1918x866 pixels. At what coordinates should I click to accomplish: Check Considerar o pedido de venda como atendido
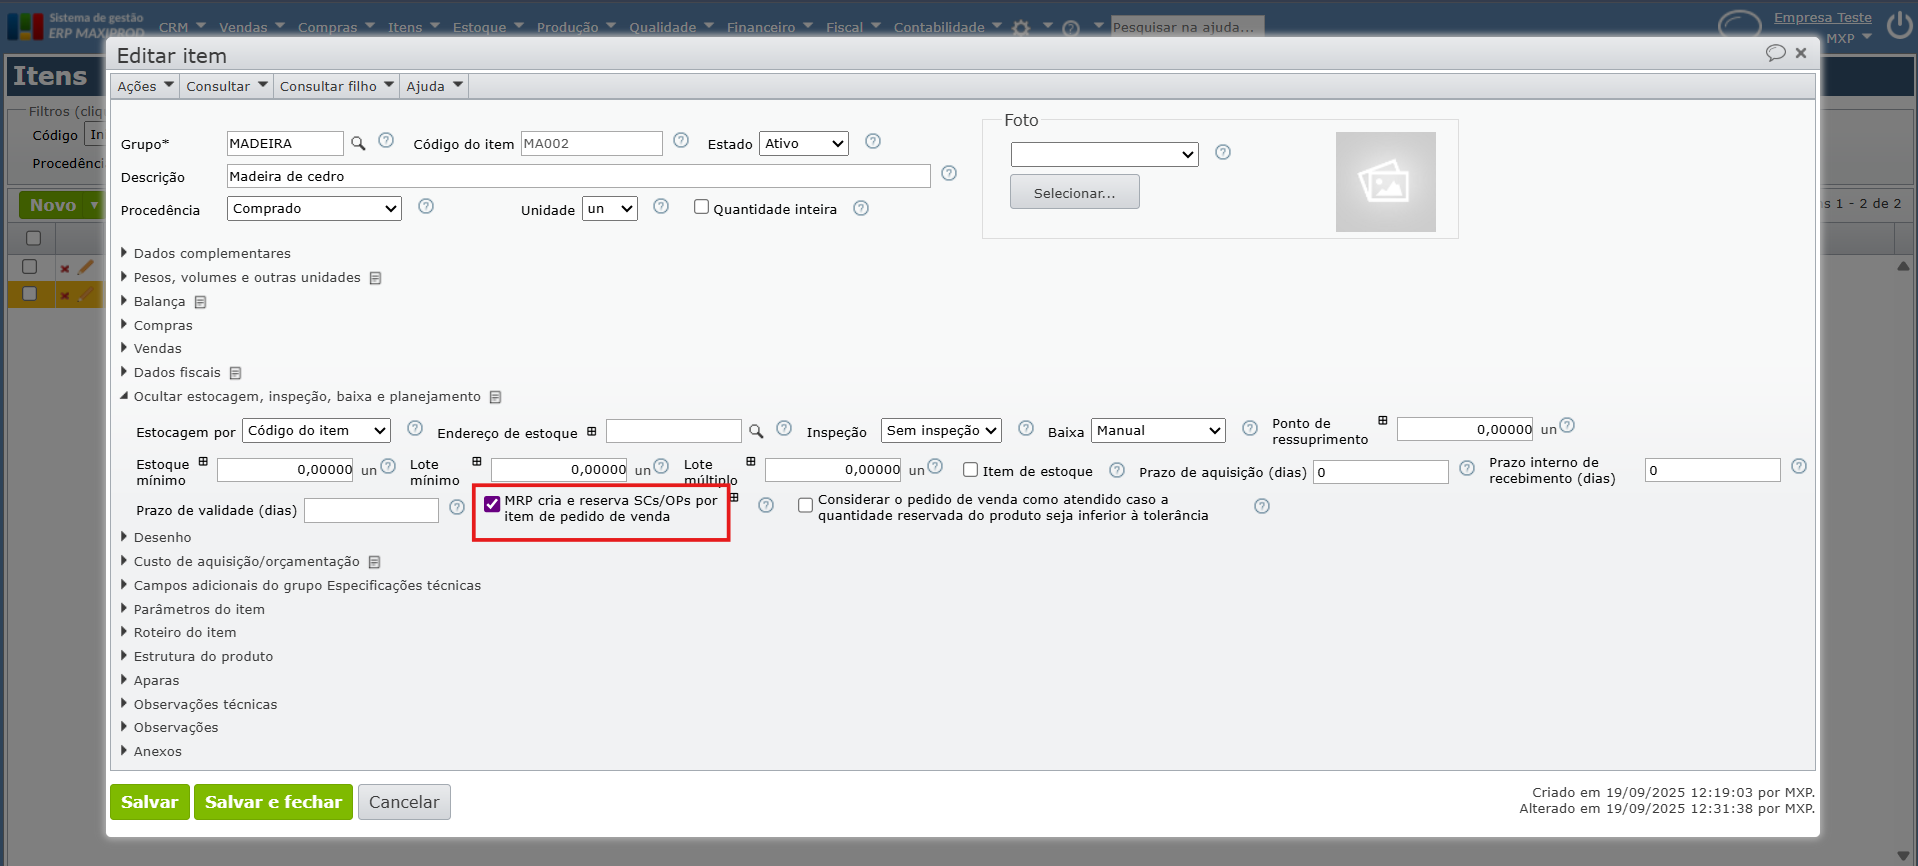point(805,506)
